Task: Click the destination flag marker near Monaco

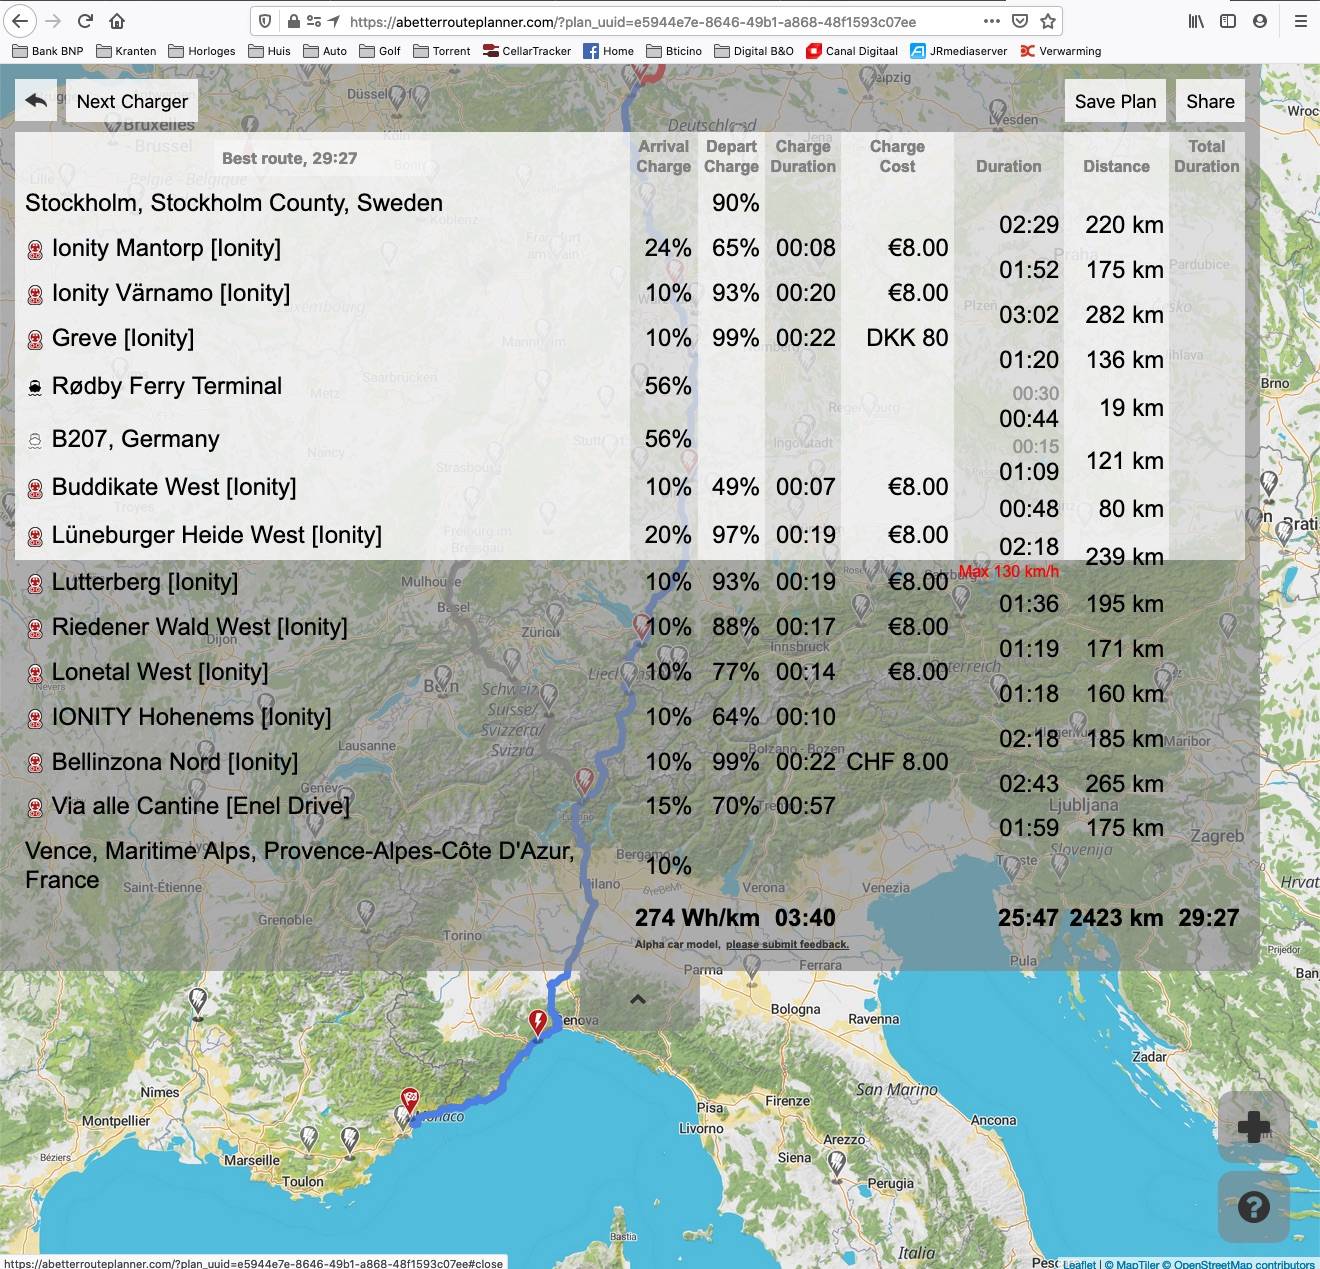Action: (409, 1101)
